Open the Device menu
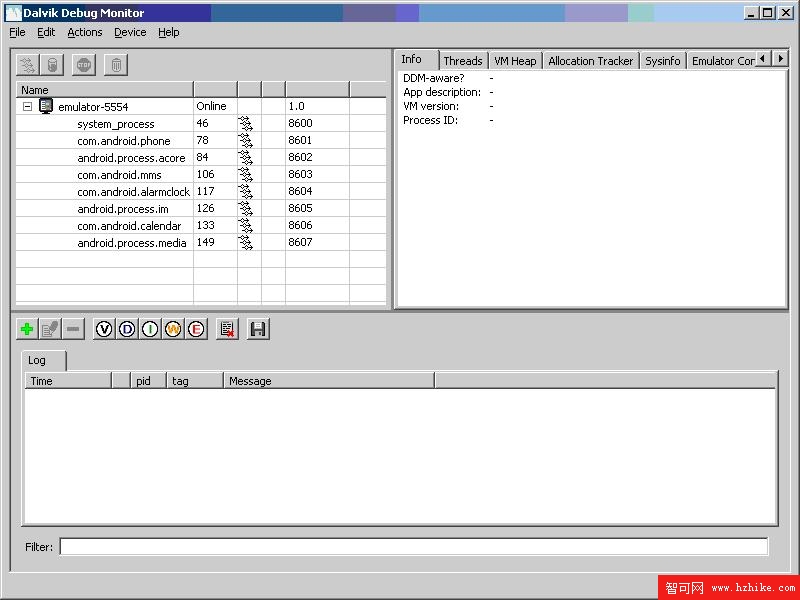This screenshot has width=800, height=600. (130, 32)
